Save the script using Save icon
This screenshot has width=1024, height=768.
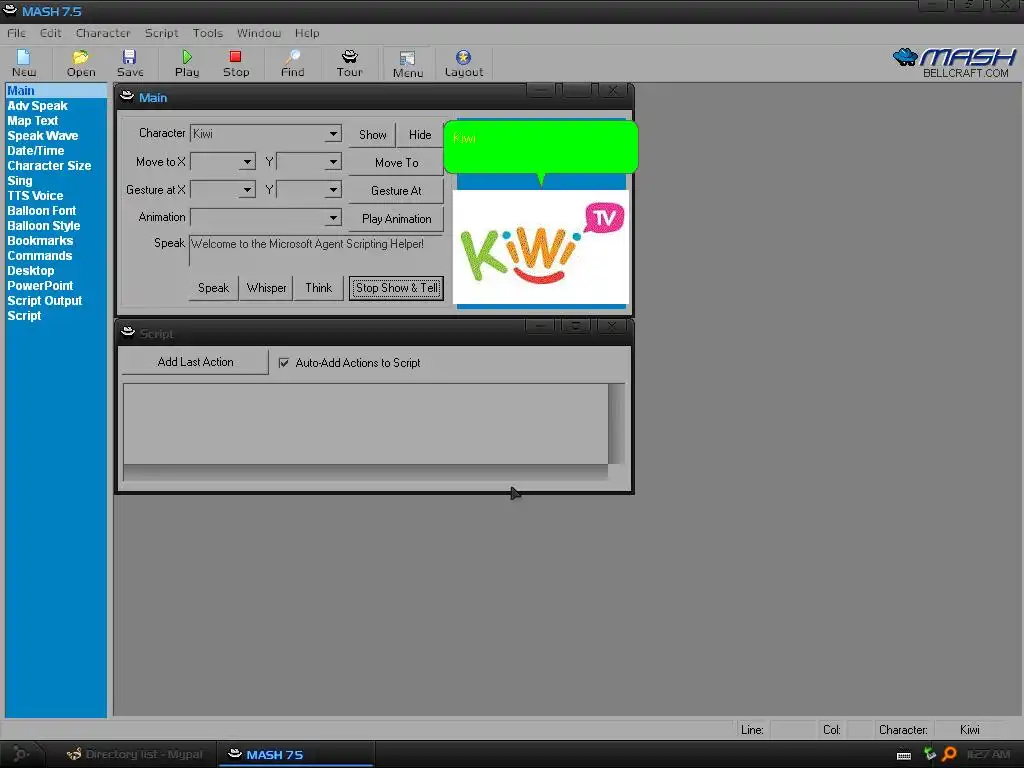[130, 63]
